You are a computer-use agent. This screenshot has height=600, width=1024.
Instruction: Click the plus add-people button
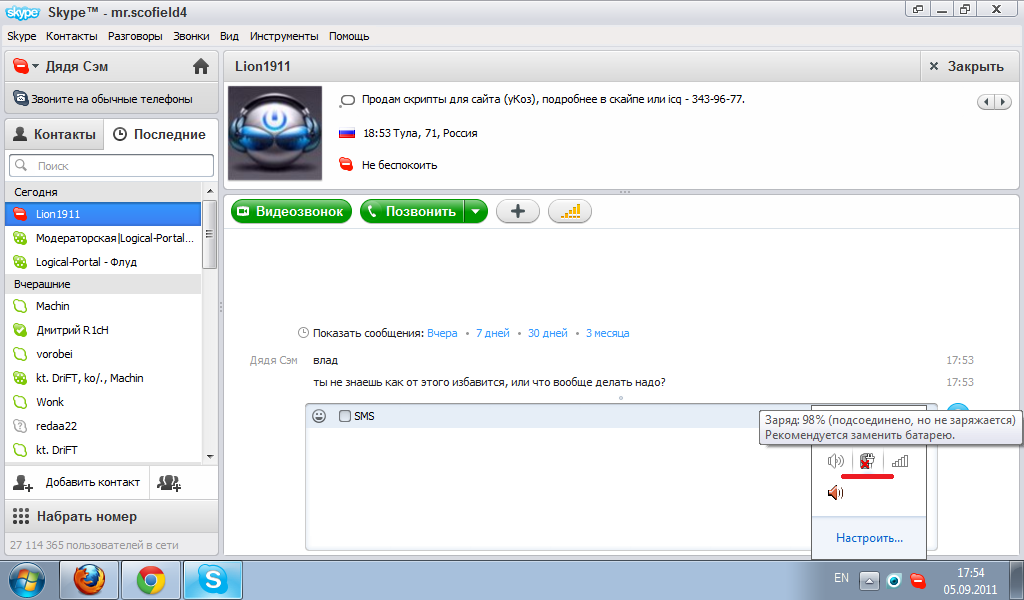518,212
